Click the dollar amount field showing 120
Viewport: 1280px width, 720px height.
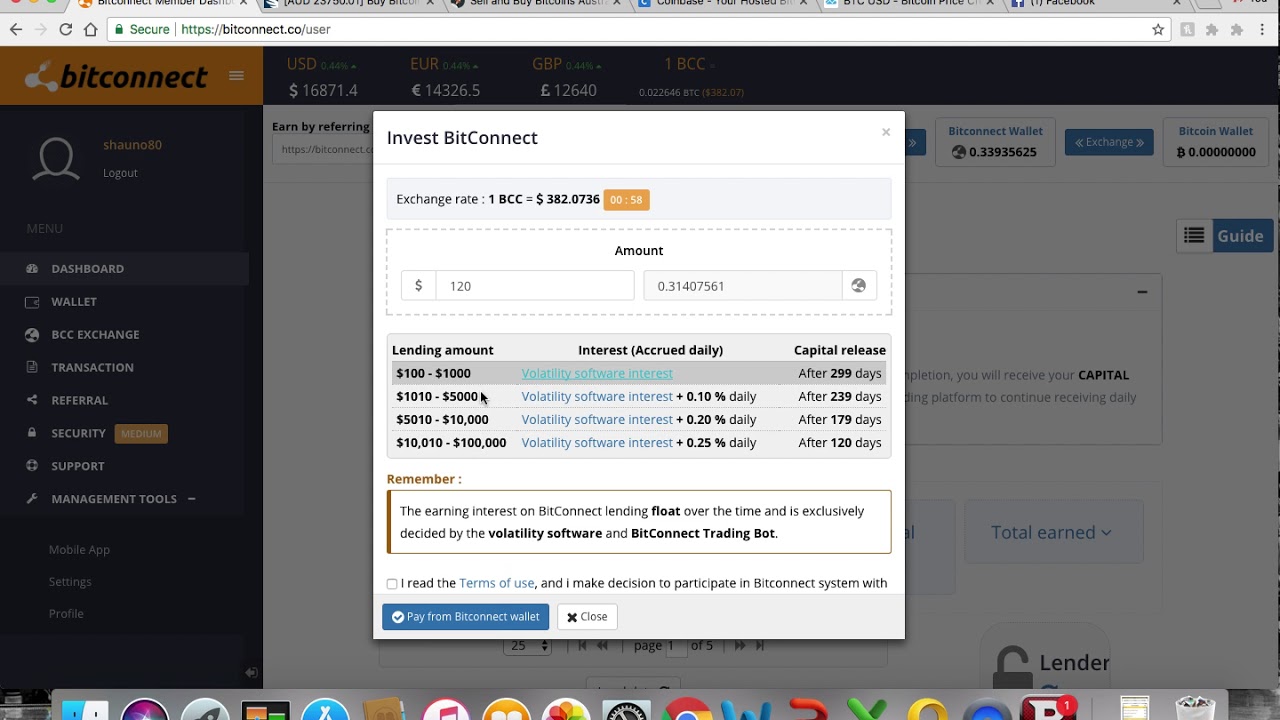[534, 286]
